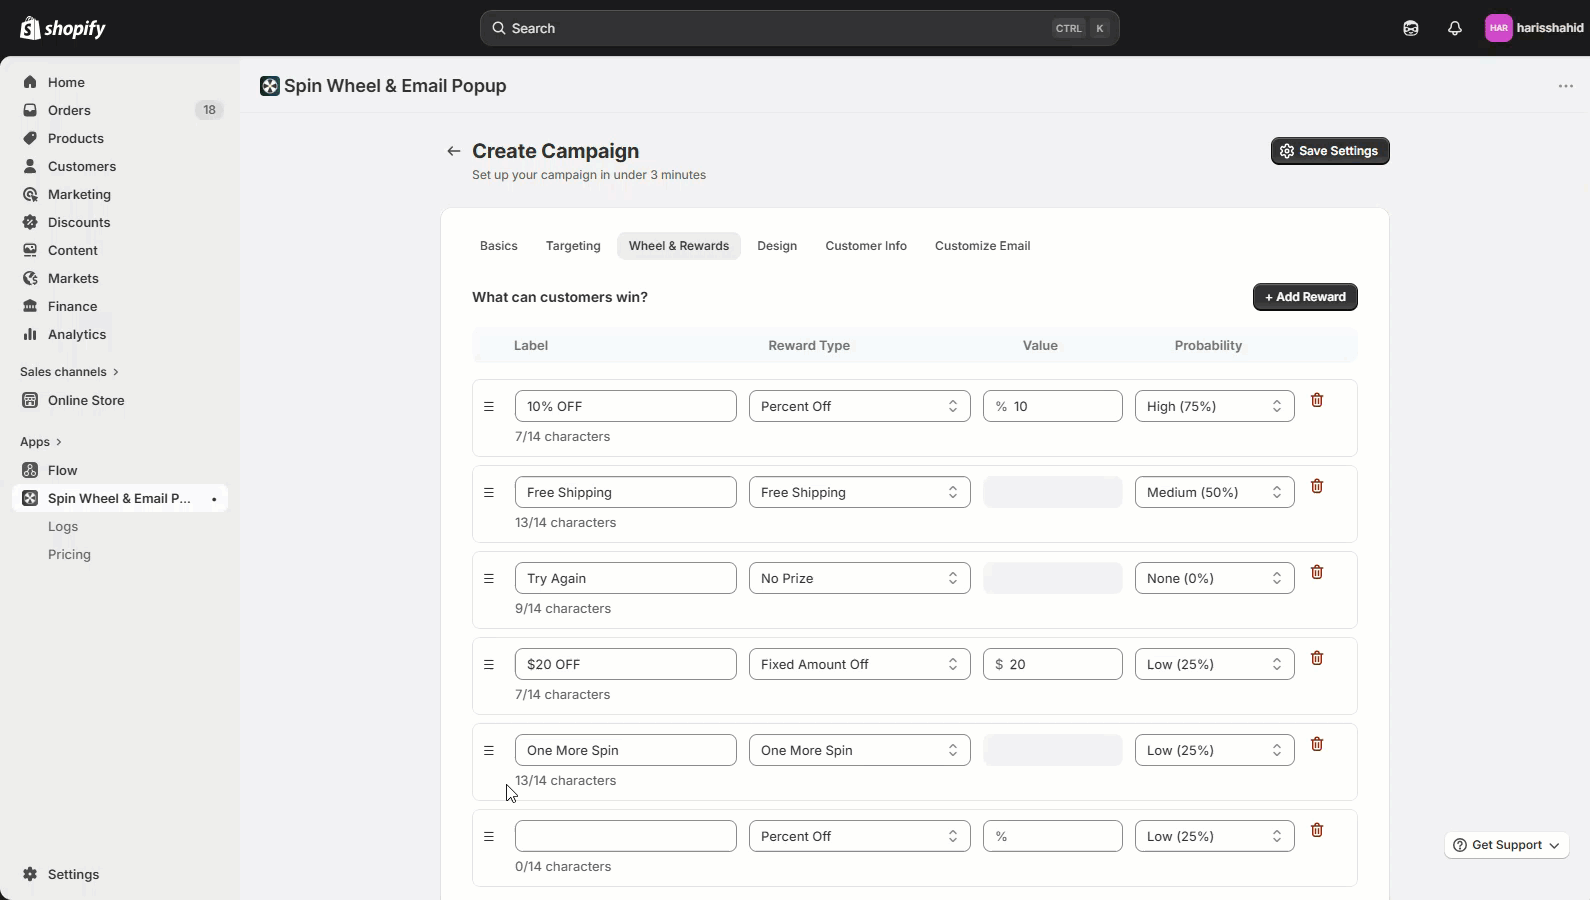The height and width of the screenshot is (900, 1590).
Task: Open reward type dropdown for 10% OFF
Action: pyautogui.click(x=860, y=406)
